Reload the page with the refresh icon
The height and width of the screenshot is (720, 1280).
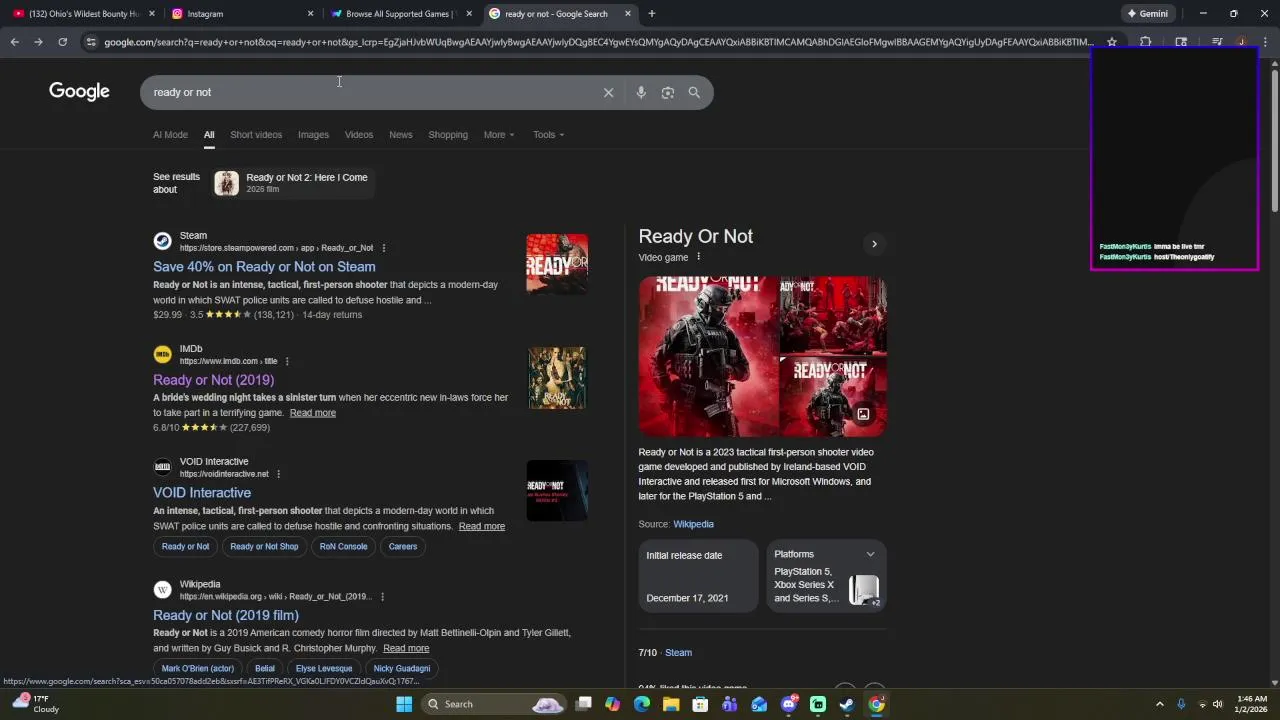[62, 42]
